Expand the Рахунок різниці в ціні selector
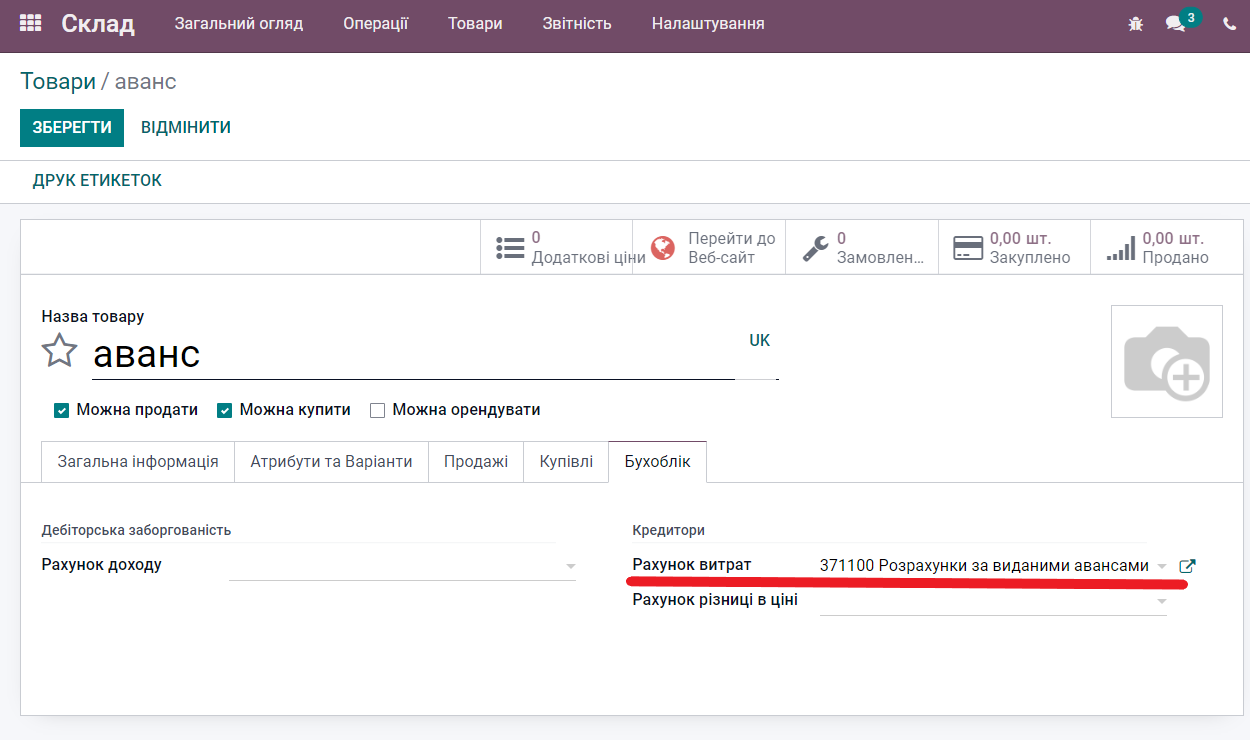 click(1160, 601)
